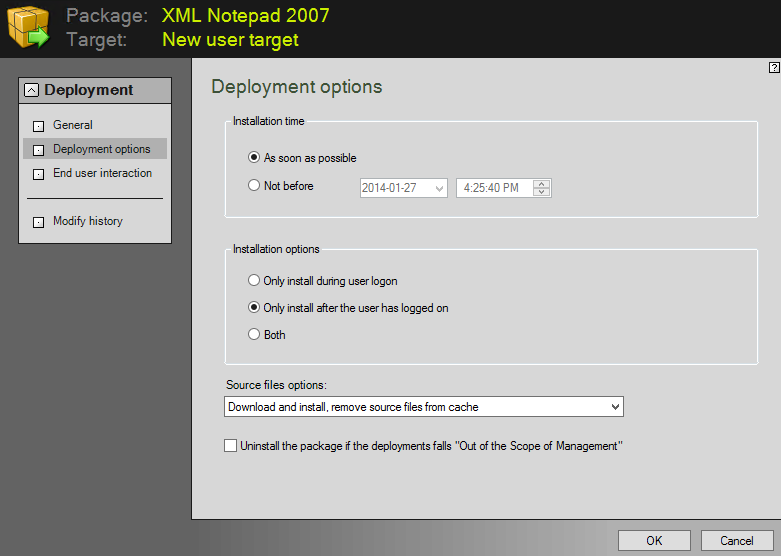Image resolution: width=781 pixels, height=556 pixels.
Task: Click the Source files options label
Action: tap(276, 385)
